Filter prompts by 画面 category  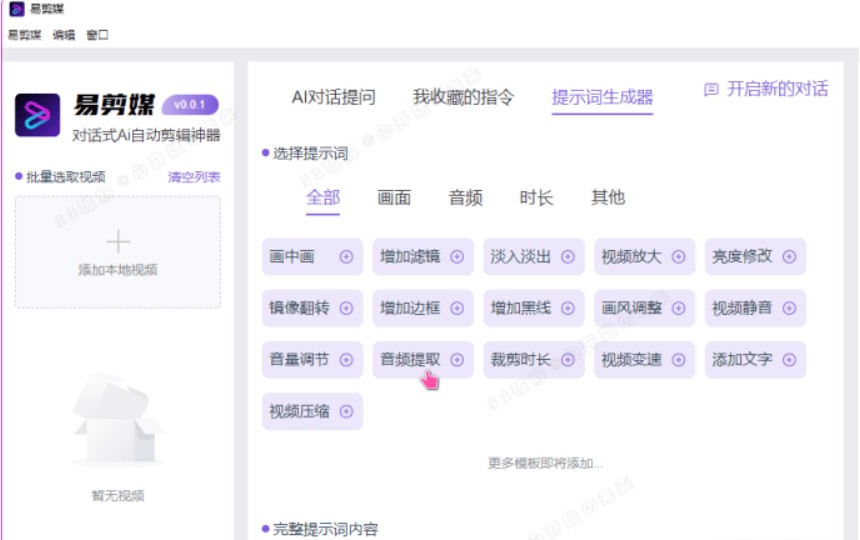click(394, 197)
